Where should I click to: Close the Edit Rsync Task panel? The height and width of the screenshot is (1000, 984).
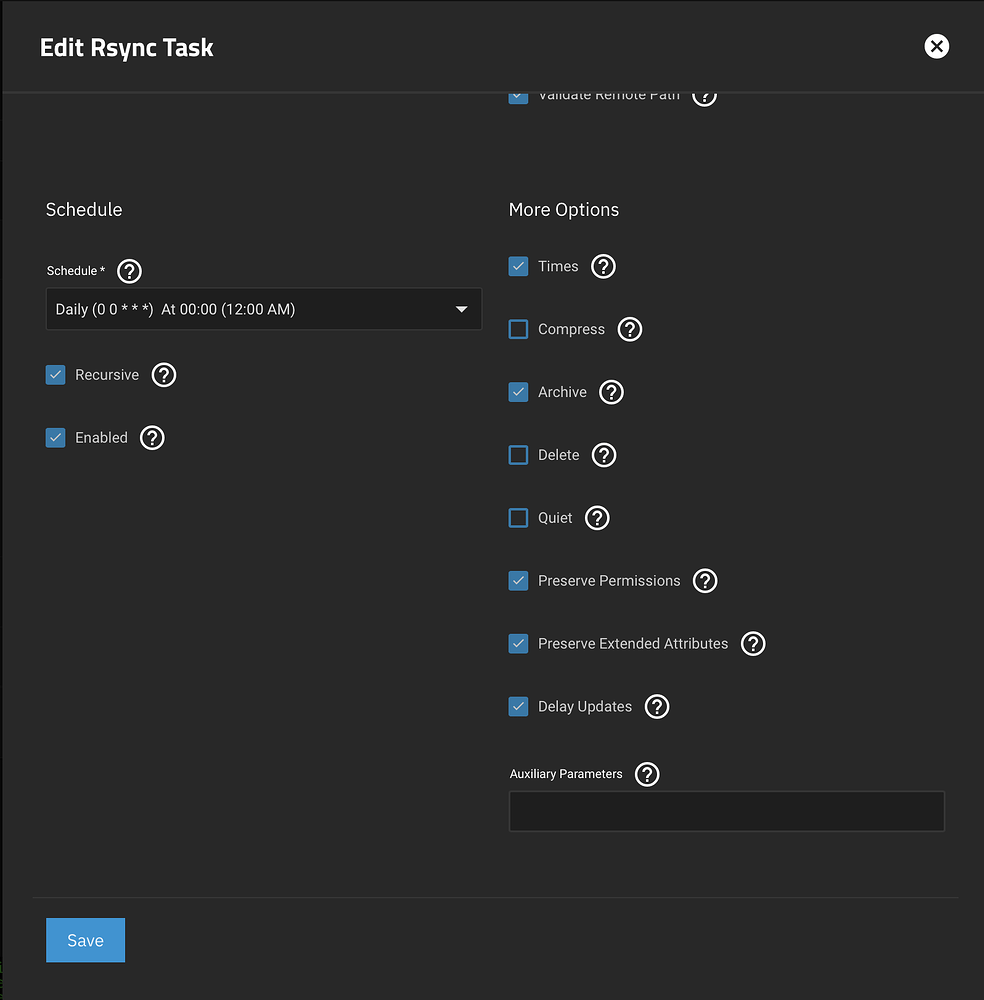(936, 46)
